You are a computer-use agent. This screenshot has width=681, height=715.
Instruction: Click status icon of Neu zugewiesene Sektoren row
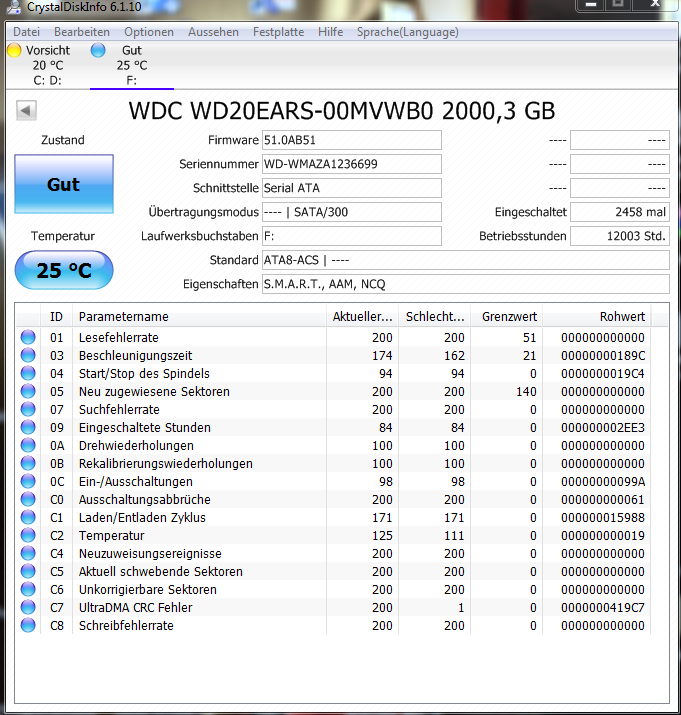28,391
